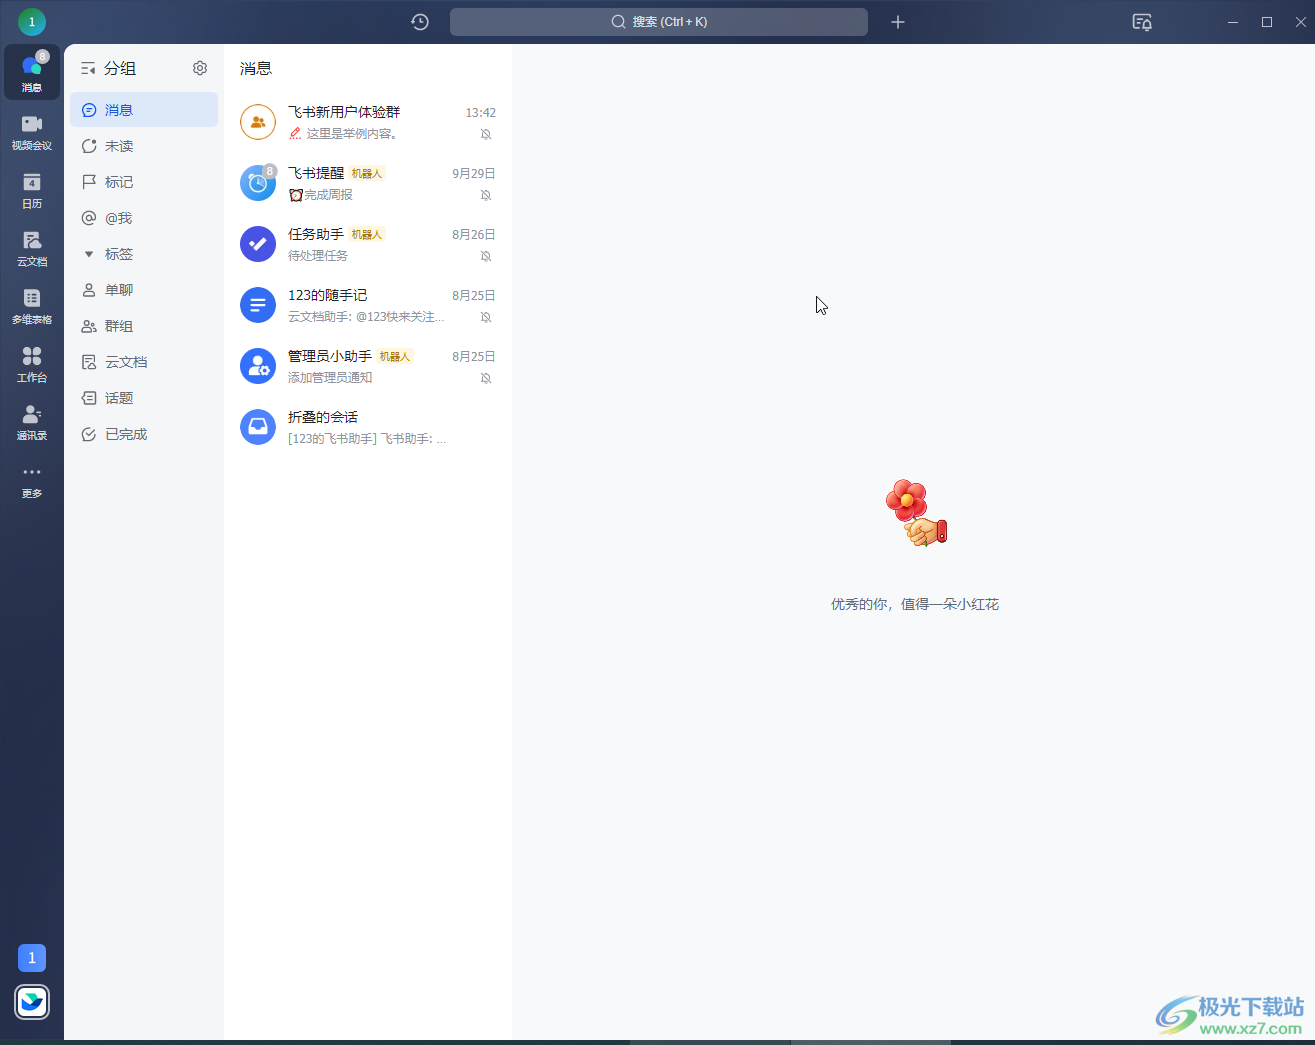Select the 话题 (topics) filter
Image resolution: width=1315 pixels, height=1045 pixels.
click(x=144, y=398)
